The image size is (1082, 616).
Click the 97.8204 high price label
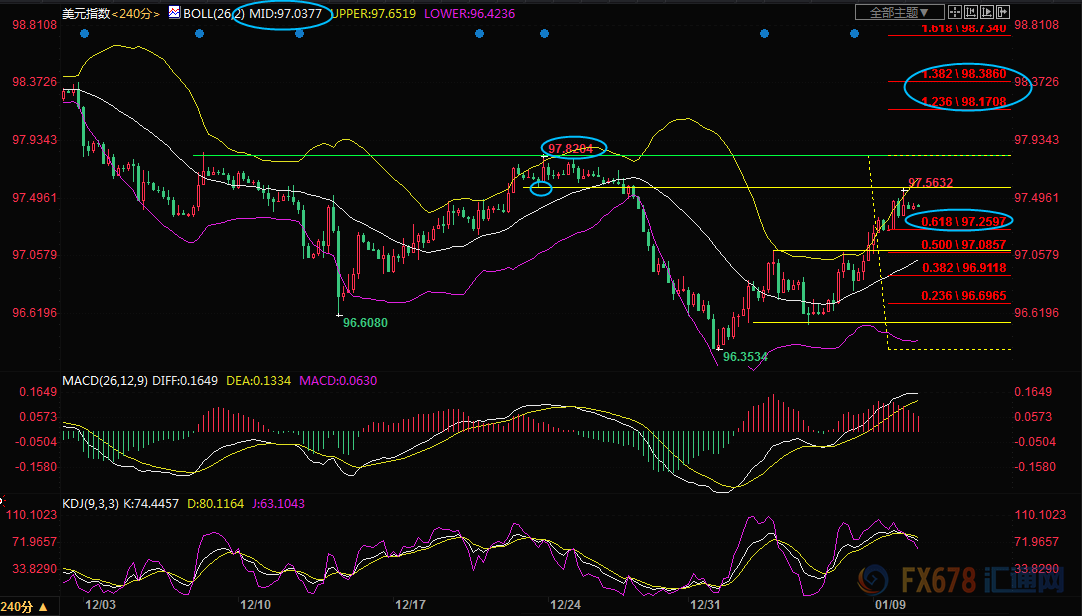pyautogui.click(x=574, y=148)
